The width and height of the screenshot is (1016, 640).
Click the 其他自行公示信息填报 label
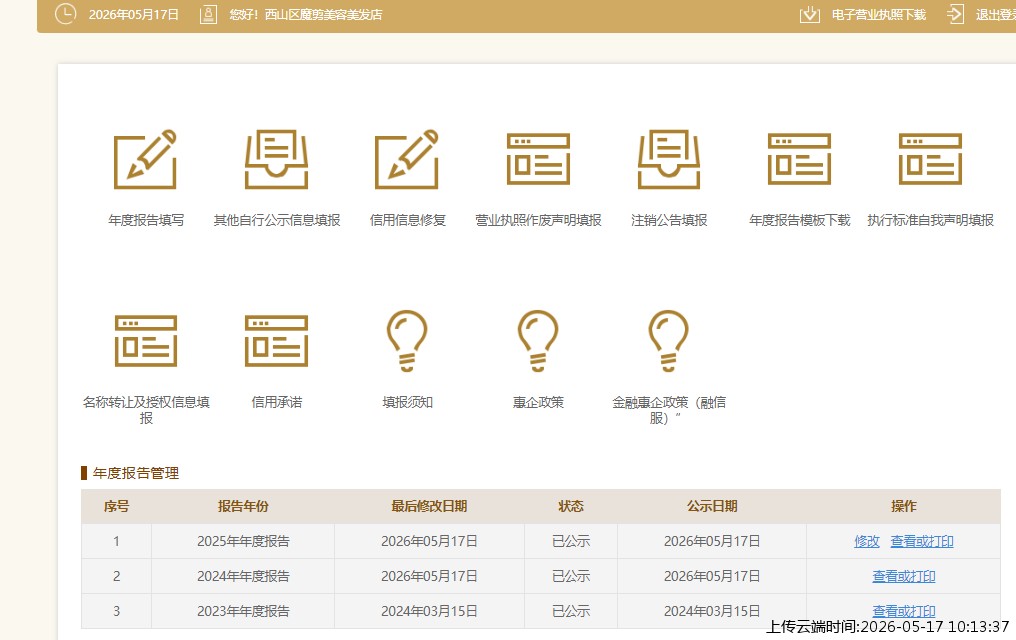pyautogui.click(x=277, y=220)
